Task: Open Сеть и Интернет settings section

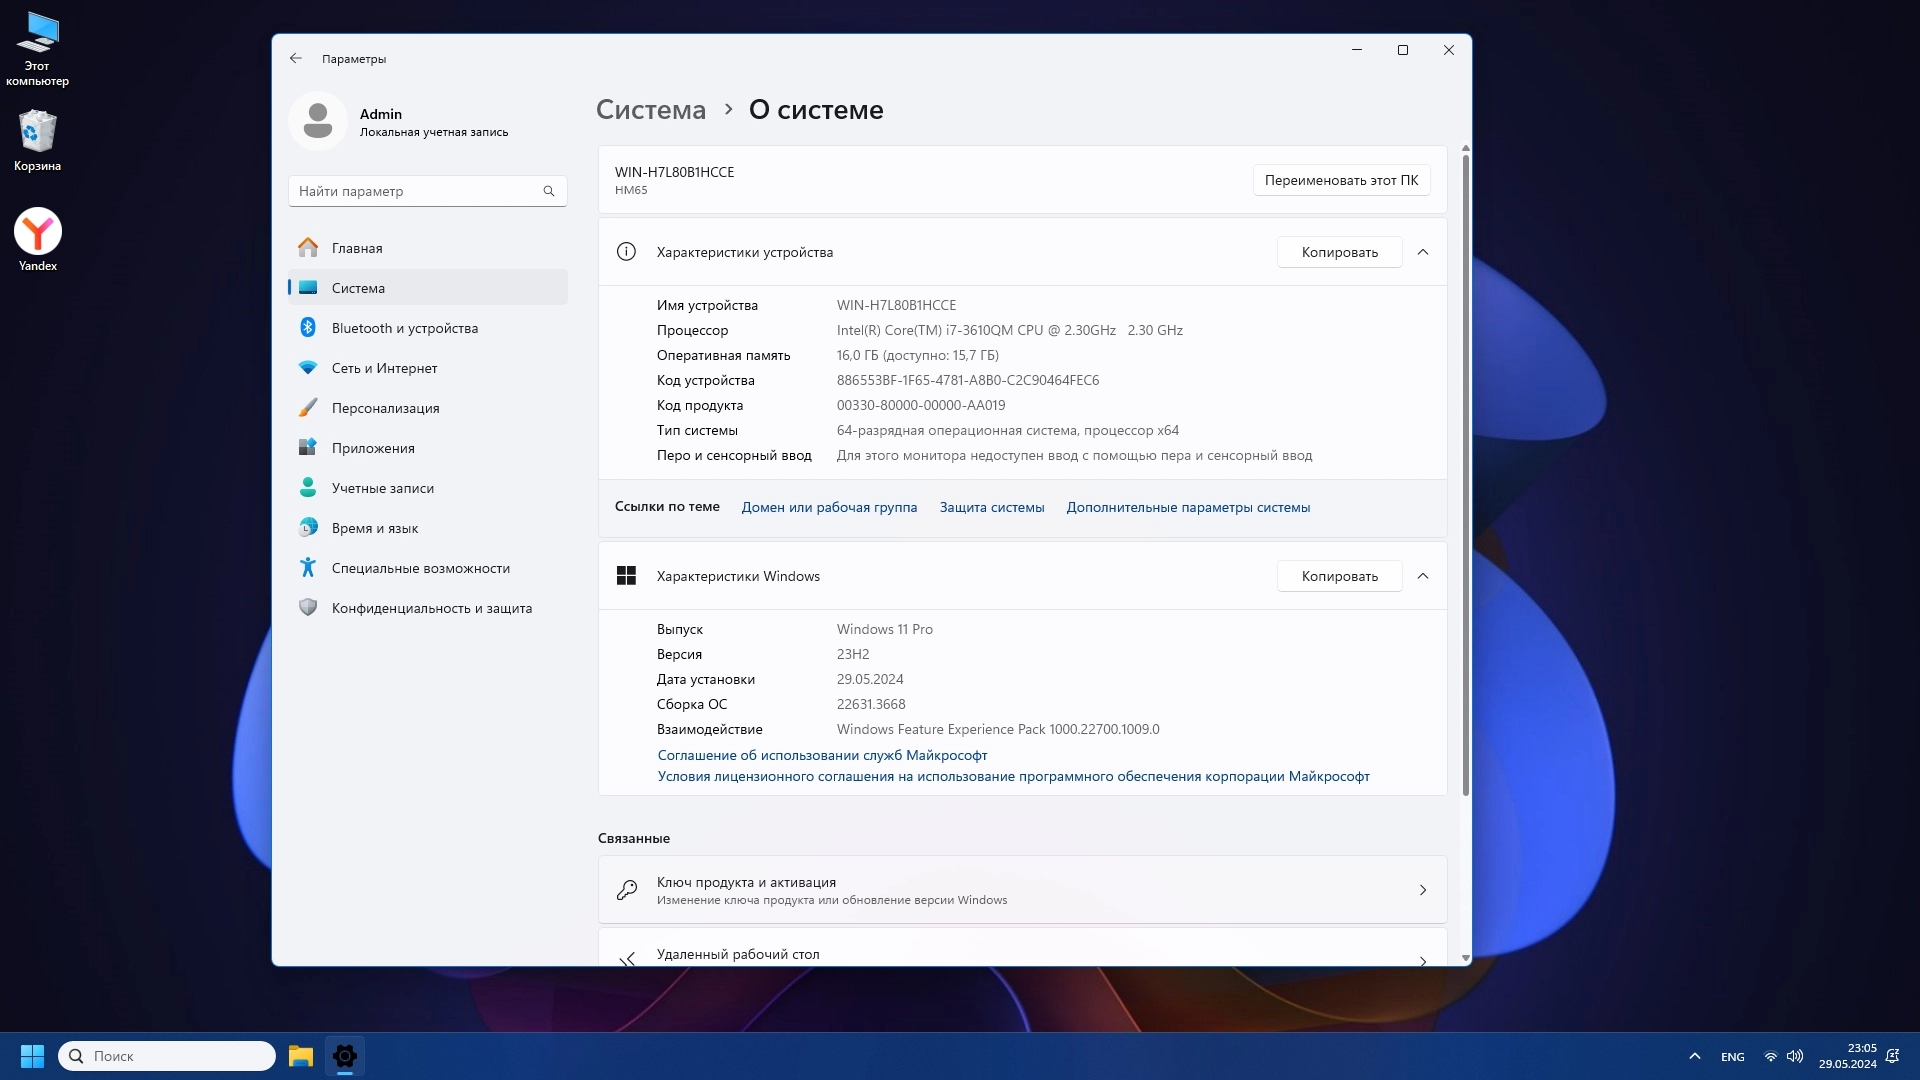Action: tap(384, 368)
